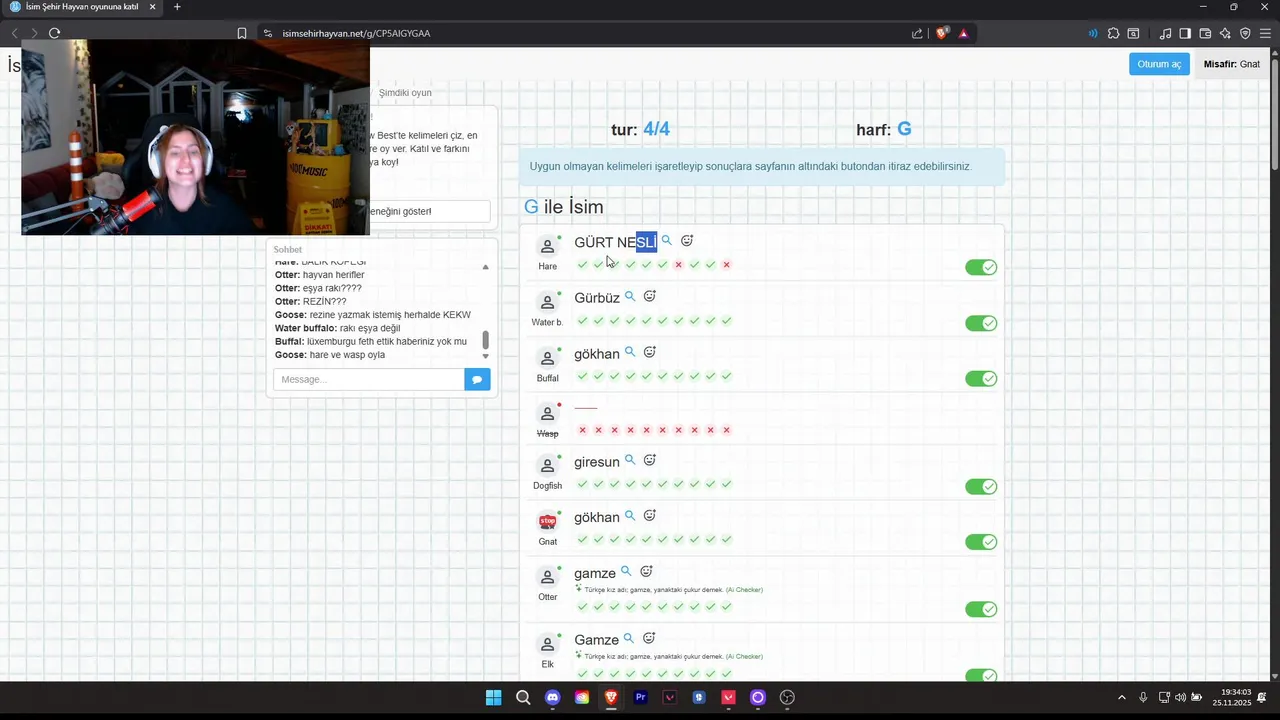
Task: Toggle approval switch for giresun
Action: (x=981, y=486)
